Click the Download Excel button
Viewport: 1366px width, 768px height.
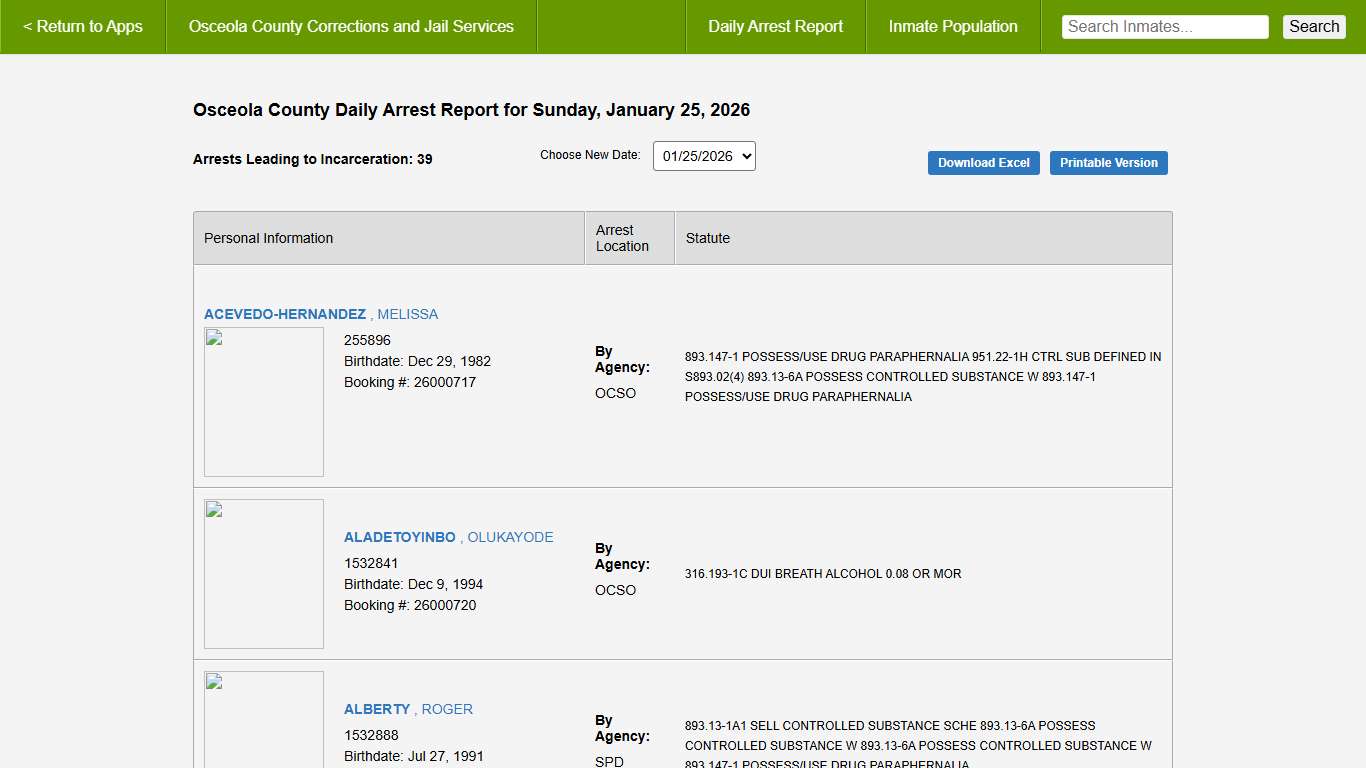[x=983, y=163]
